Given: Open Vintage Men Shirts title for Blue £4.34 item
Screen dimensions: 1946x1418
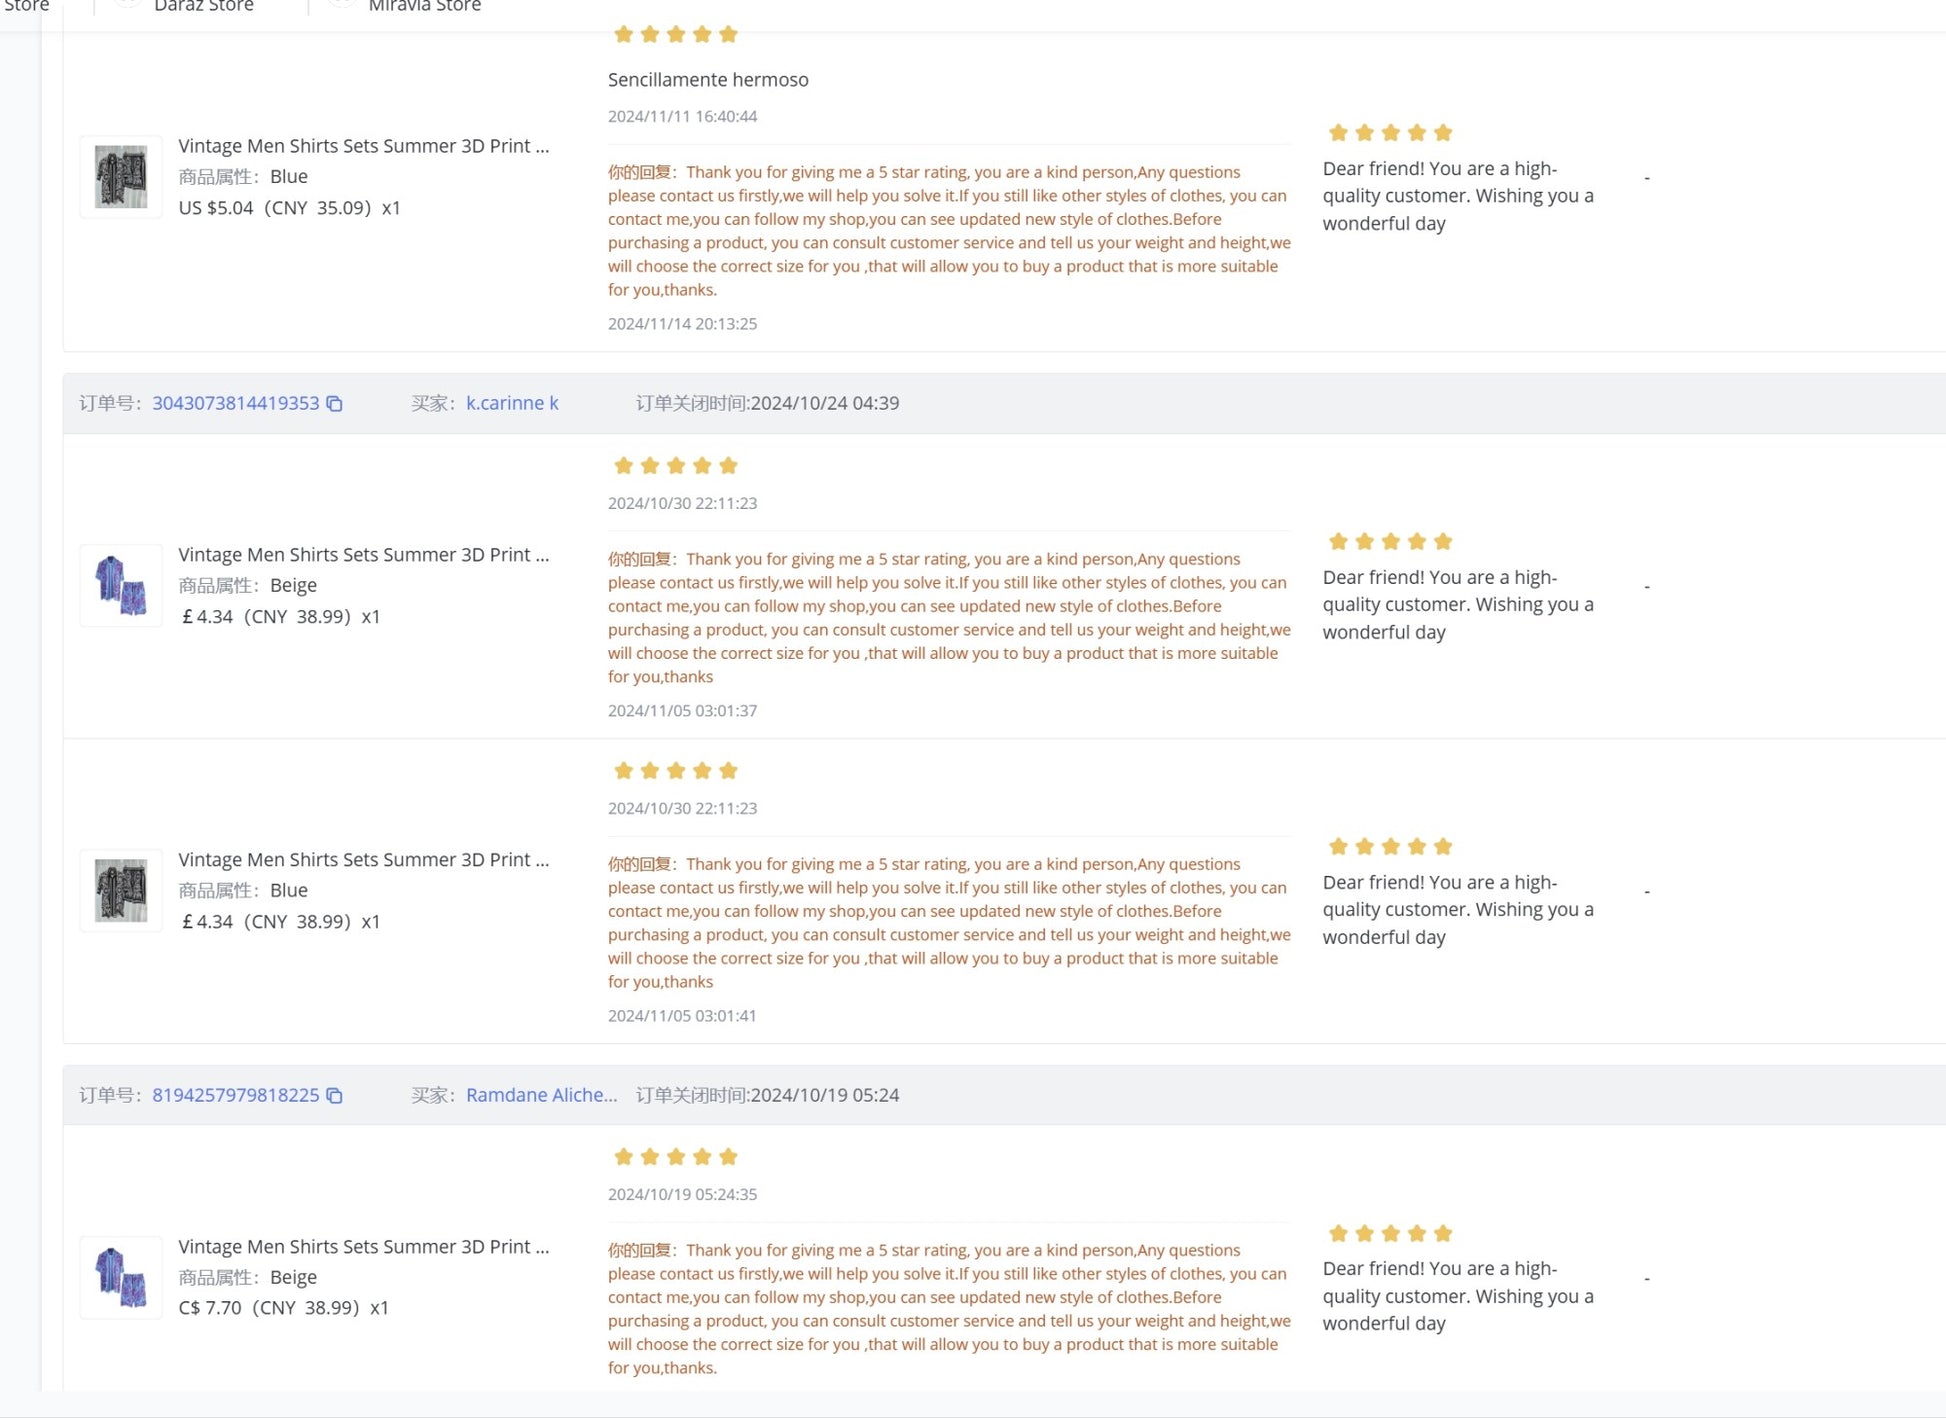Looking at the screenshot, I should click(x=363, y=860).
